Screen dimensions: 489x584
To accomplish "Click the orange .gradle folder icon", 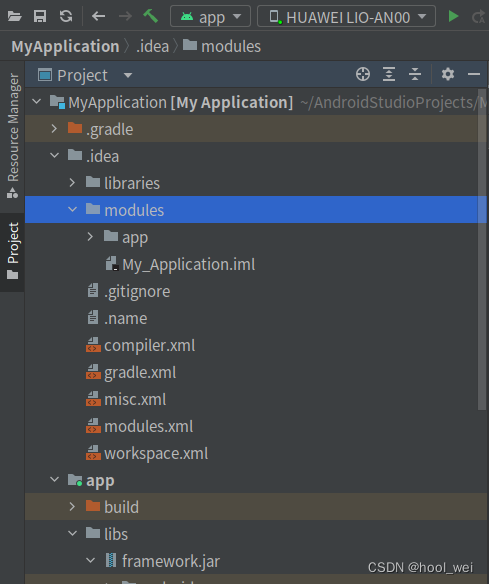I will [x=75, y=128].
